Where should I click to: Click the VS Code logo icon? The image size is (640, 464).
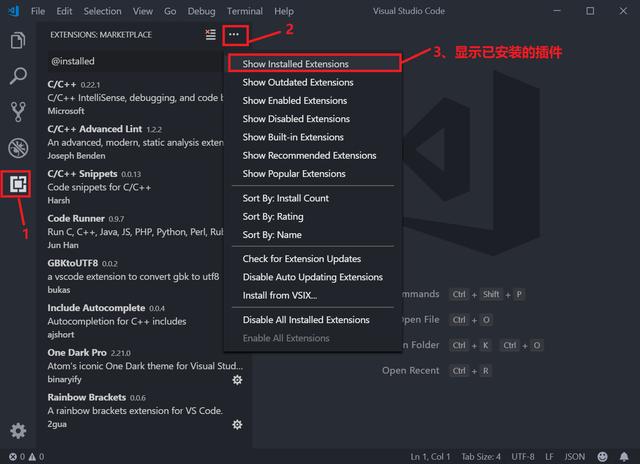13,11
